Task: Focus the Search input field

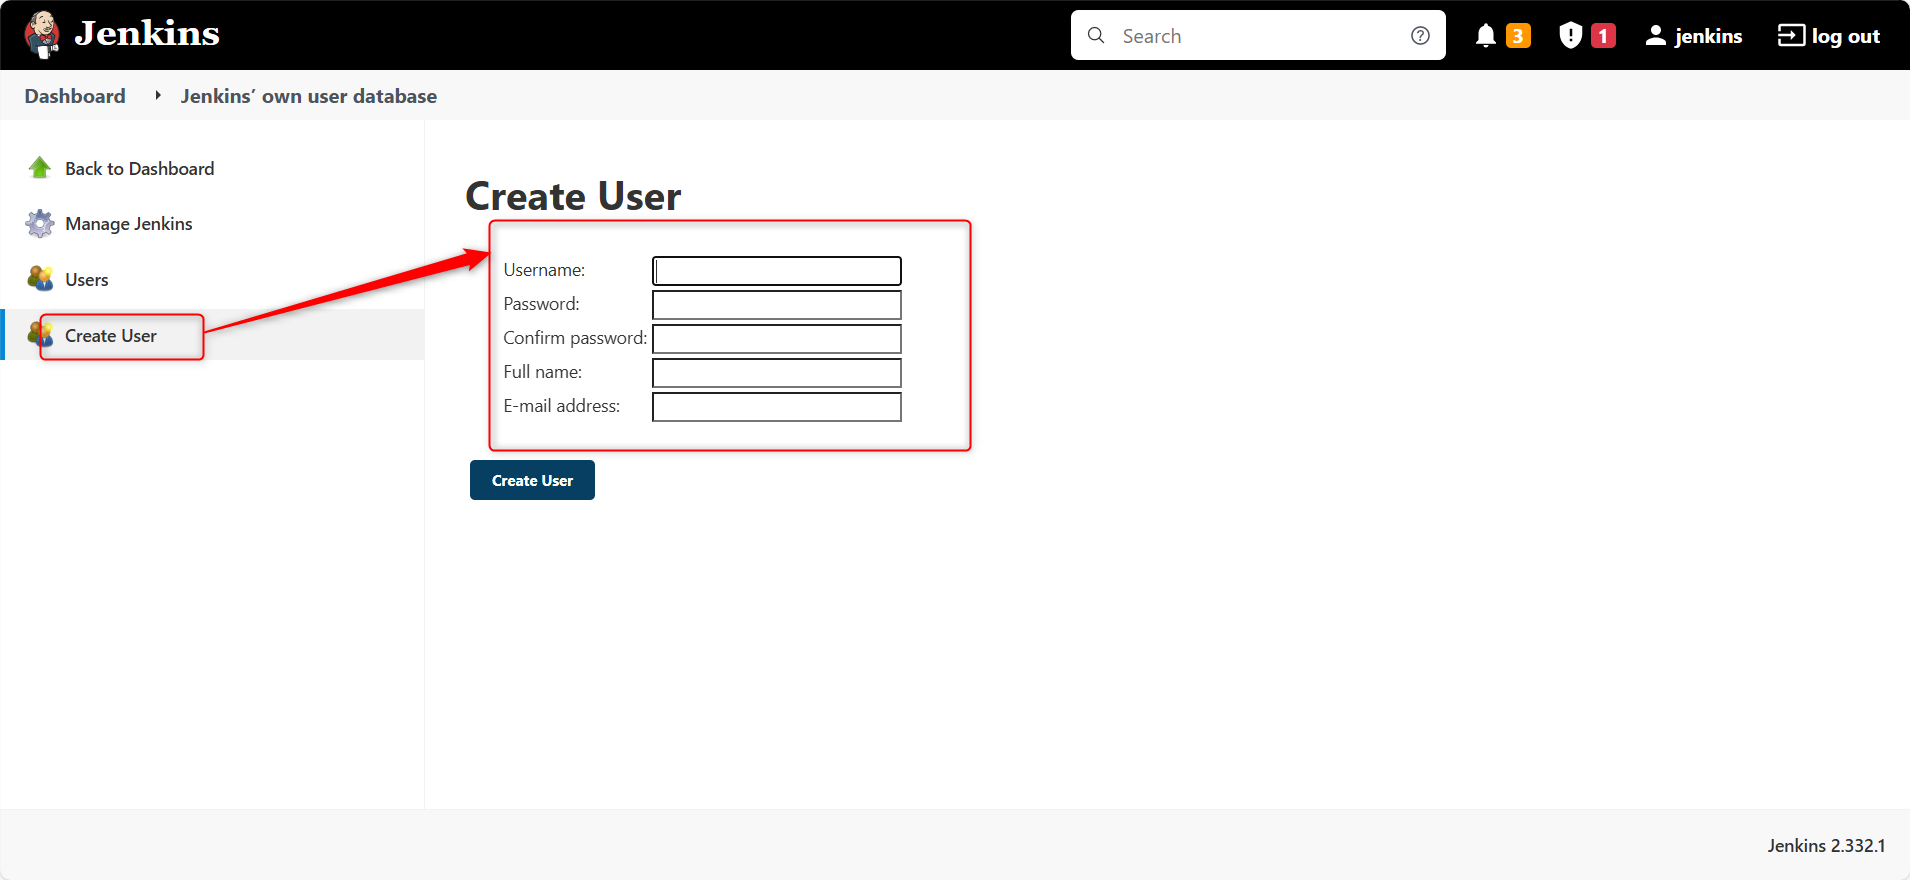Action: [x=1258, y=35]
